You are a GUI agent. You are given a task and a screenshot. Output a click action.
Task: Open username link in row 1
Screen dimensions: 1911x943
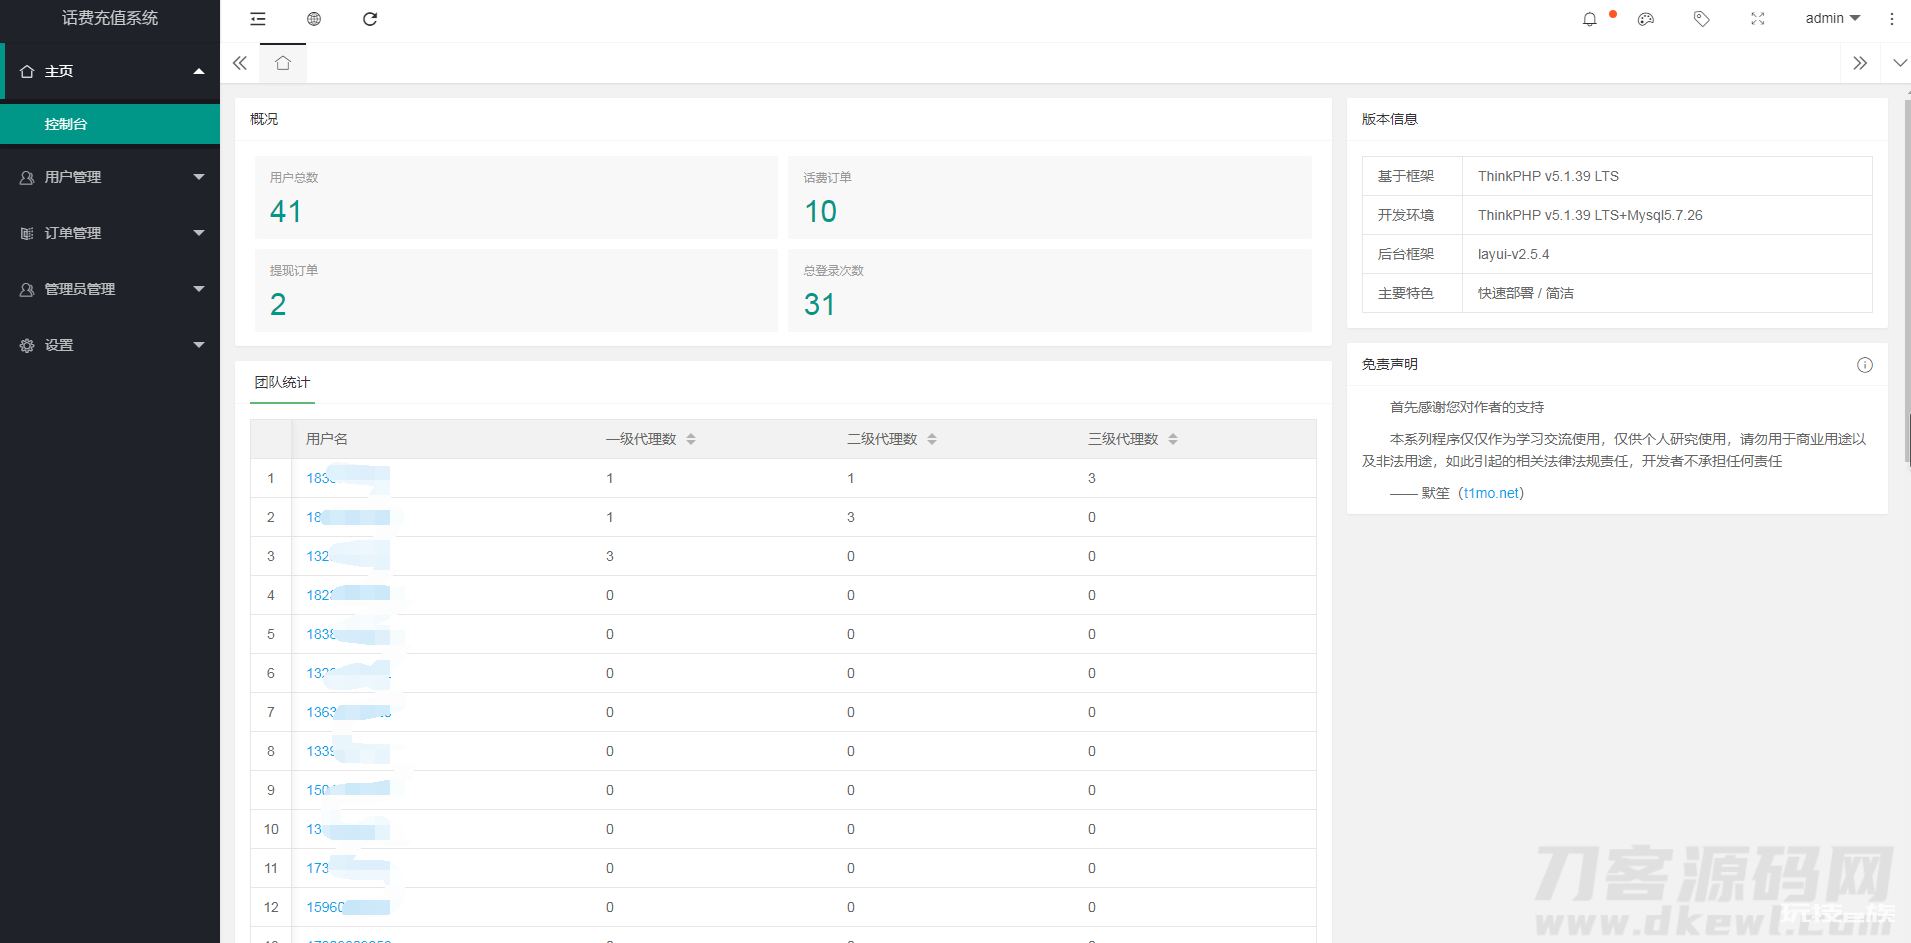(x=348, y=478)
